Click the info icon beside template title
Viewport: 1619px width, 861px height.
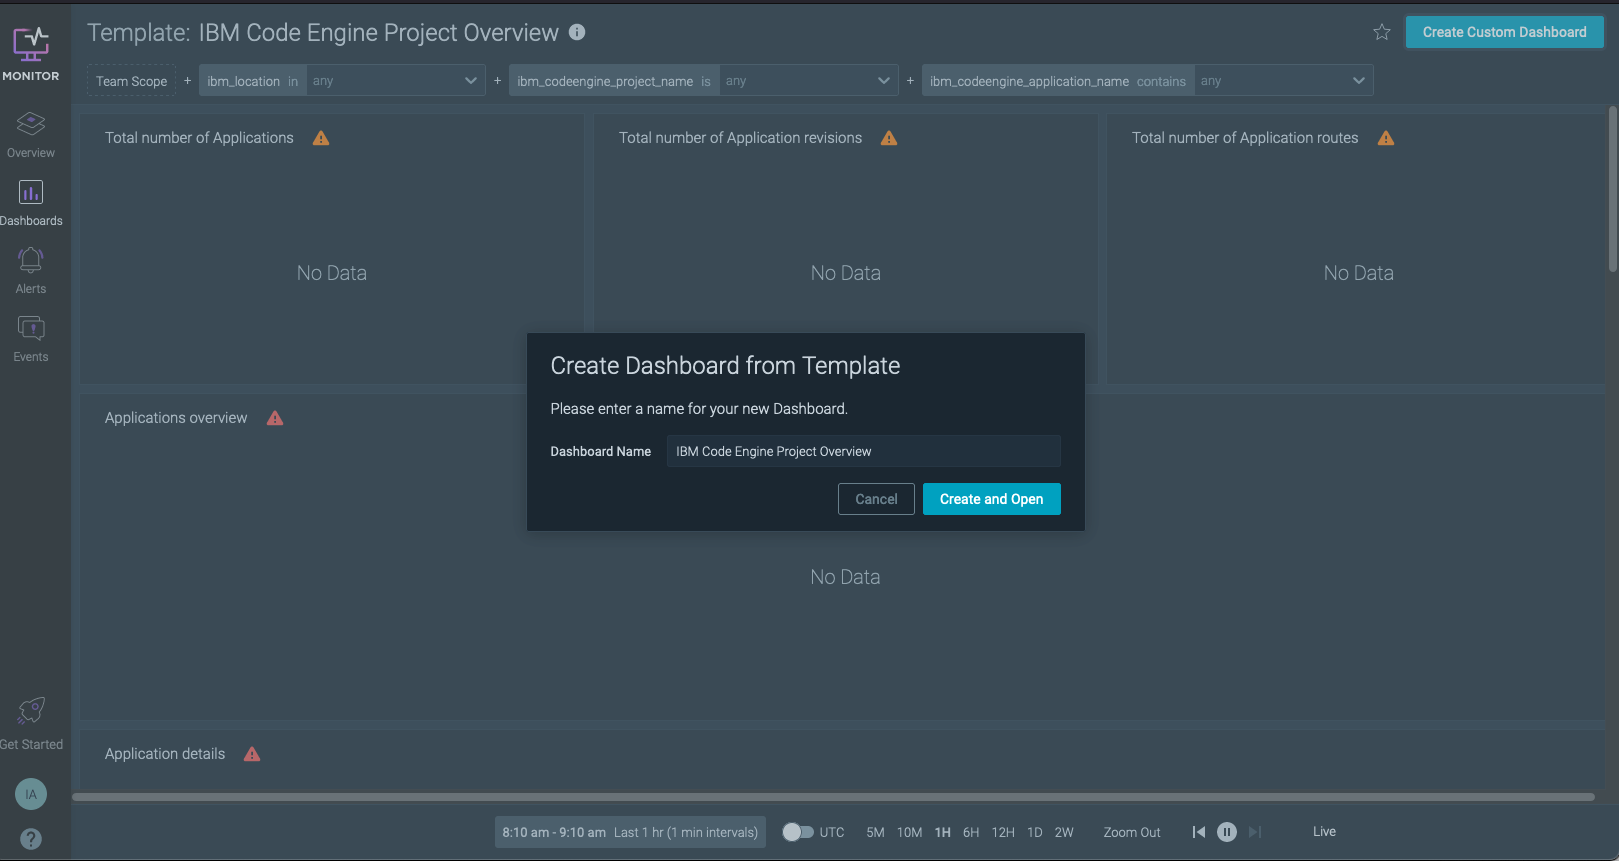[577, 32]
